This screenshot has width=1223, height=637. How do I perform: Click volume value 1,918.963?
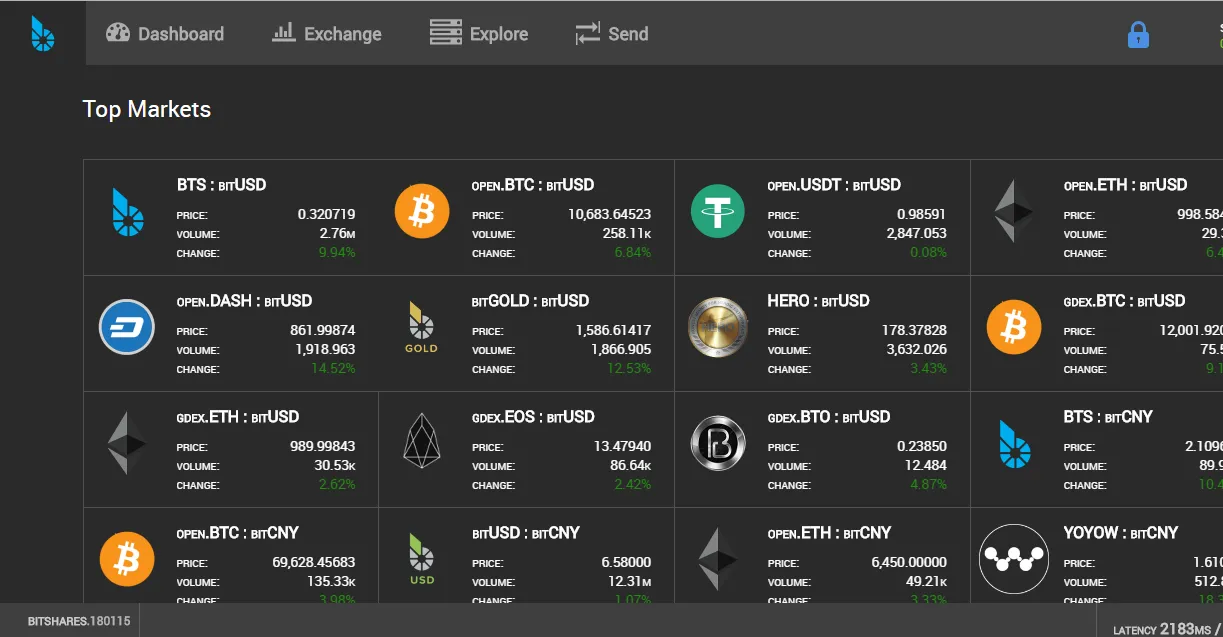tap(325, 349)
